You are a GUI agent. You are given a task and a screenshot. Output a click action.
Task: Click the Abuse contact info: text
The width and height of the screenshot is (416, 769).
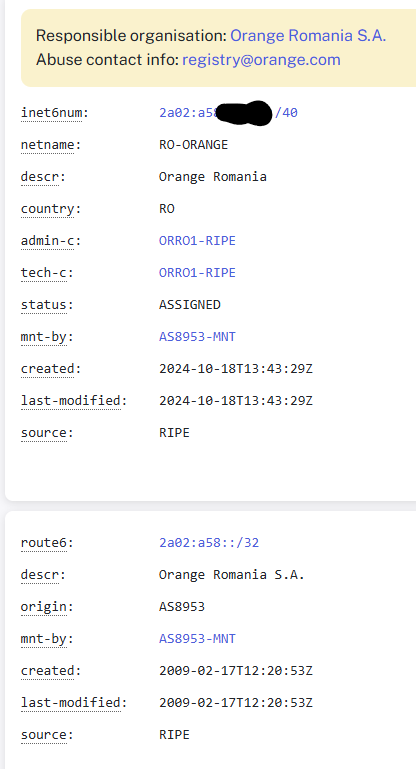tap(107, 60)
